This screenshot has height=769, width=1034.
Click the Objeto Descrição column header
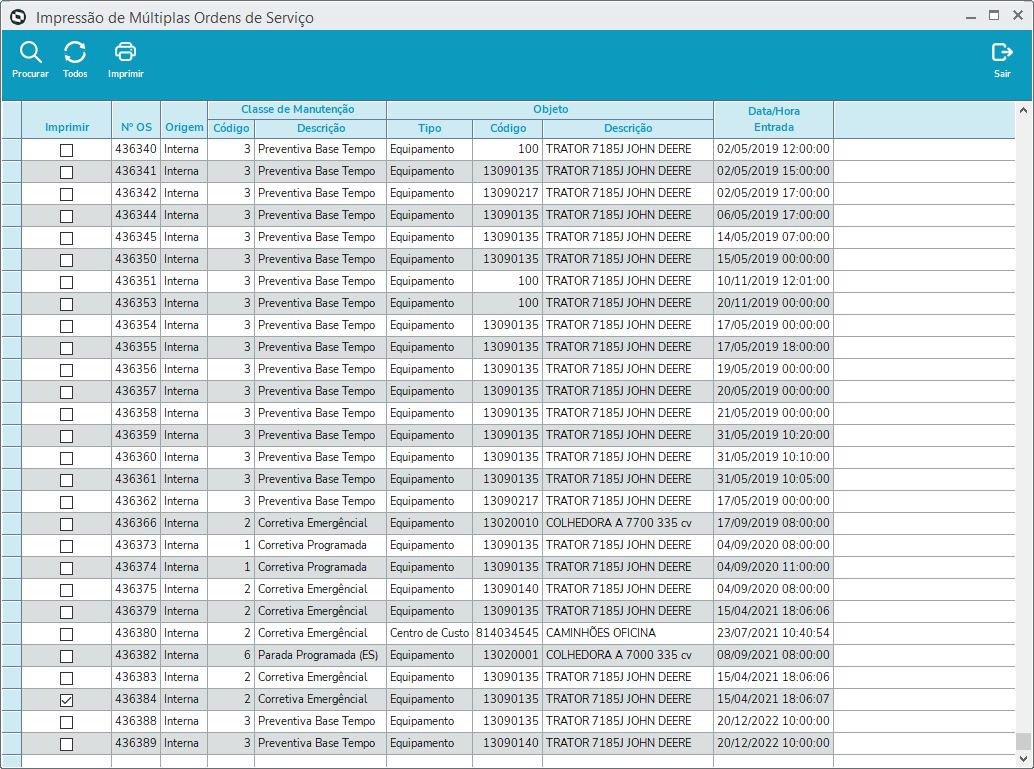628,129
